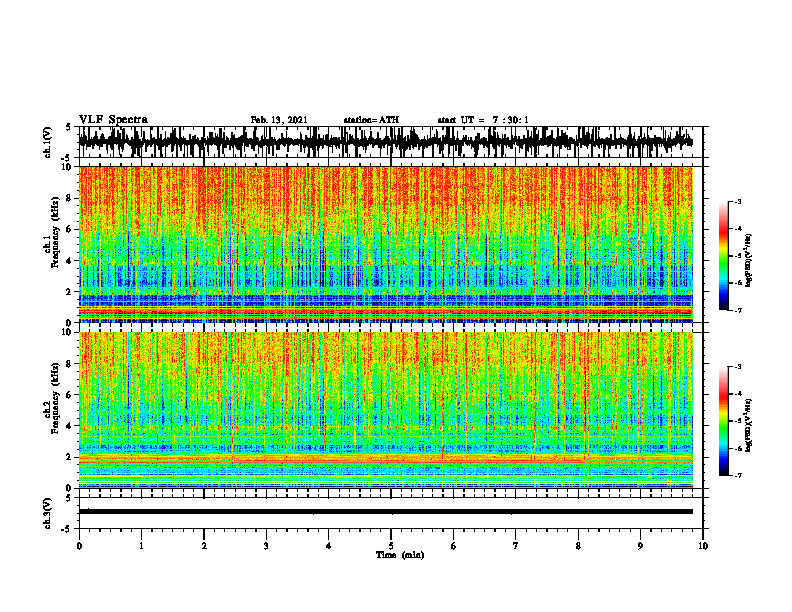Click the "-3" label on lower colorbar
This screenshot has height=612, width=792.
coord(737,367)
